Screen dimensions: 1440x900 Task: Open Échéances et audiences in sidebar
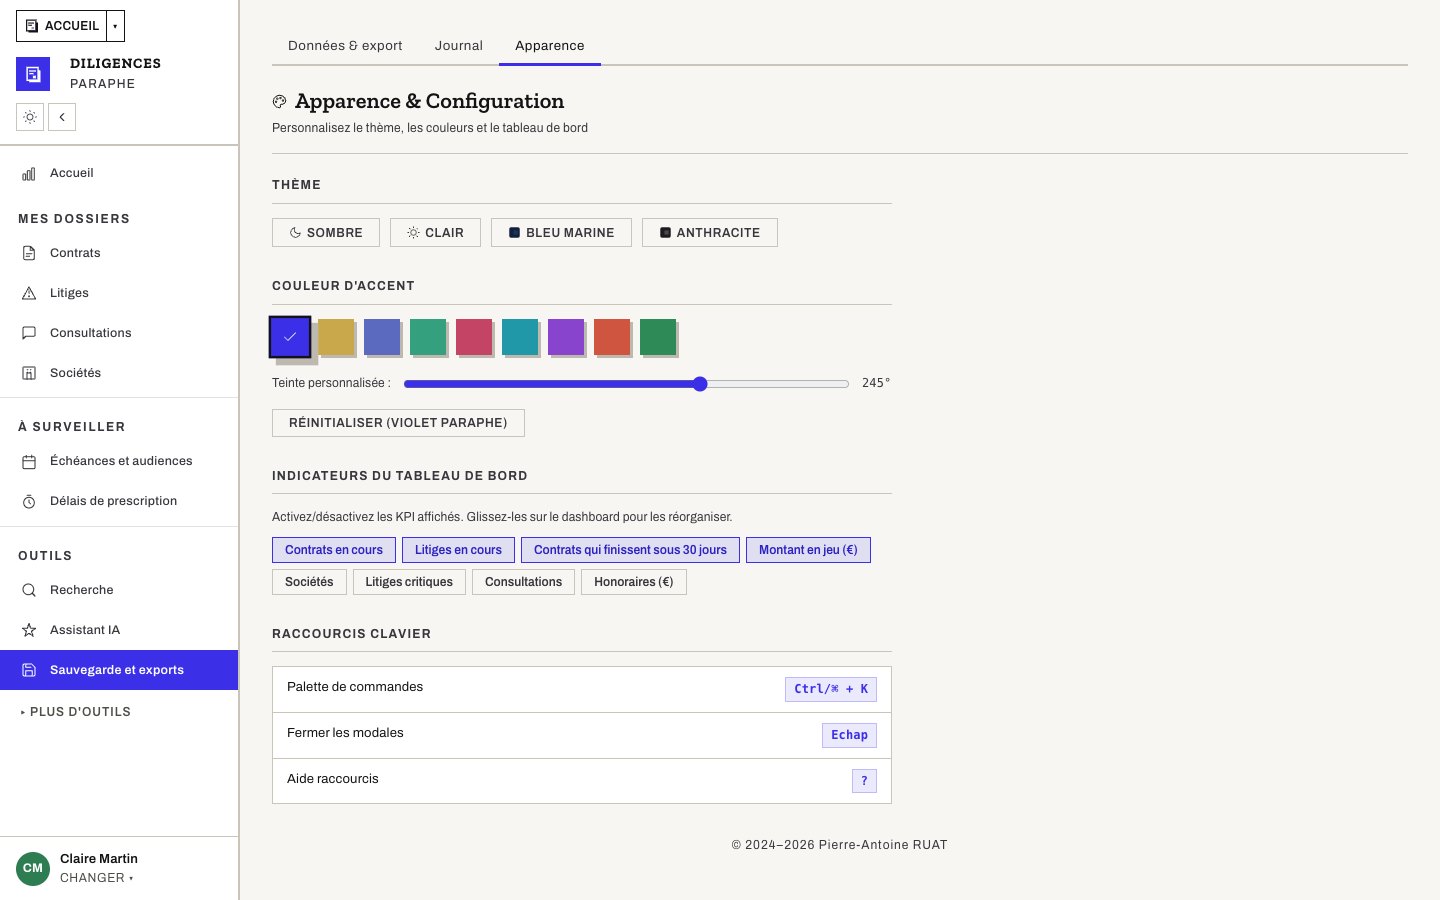(119, 461)
